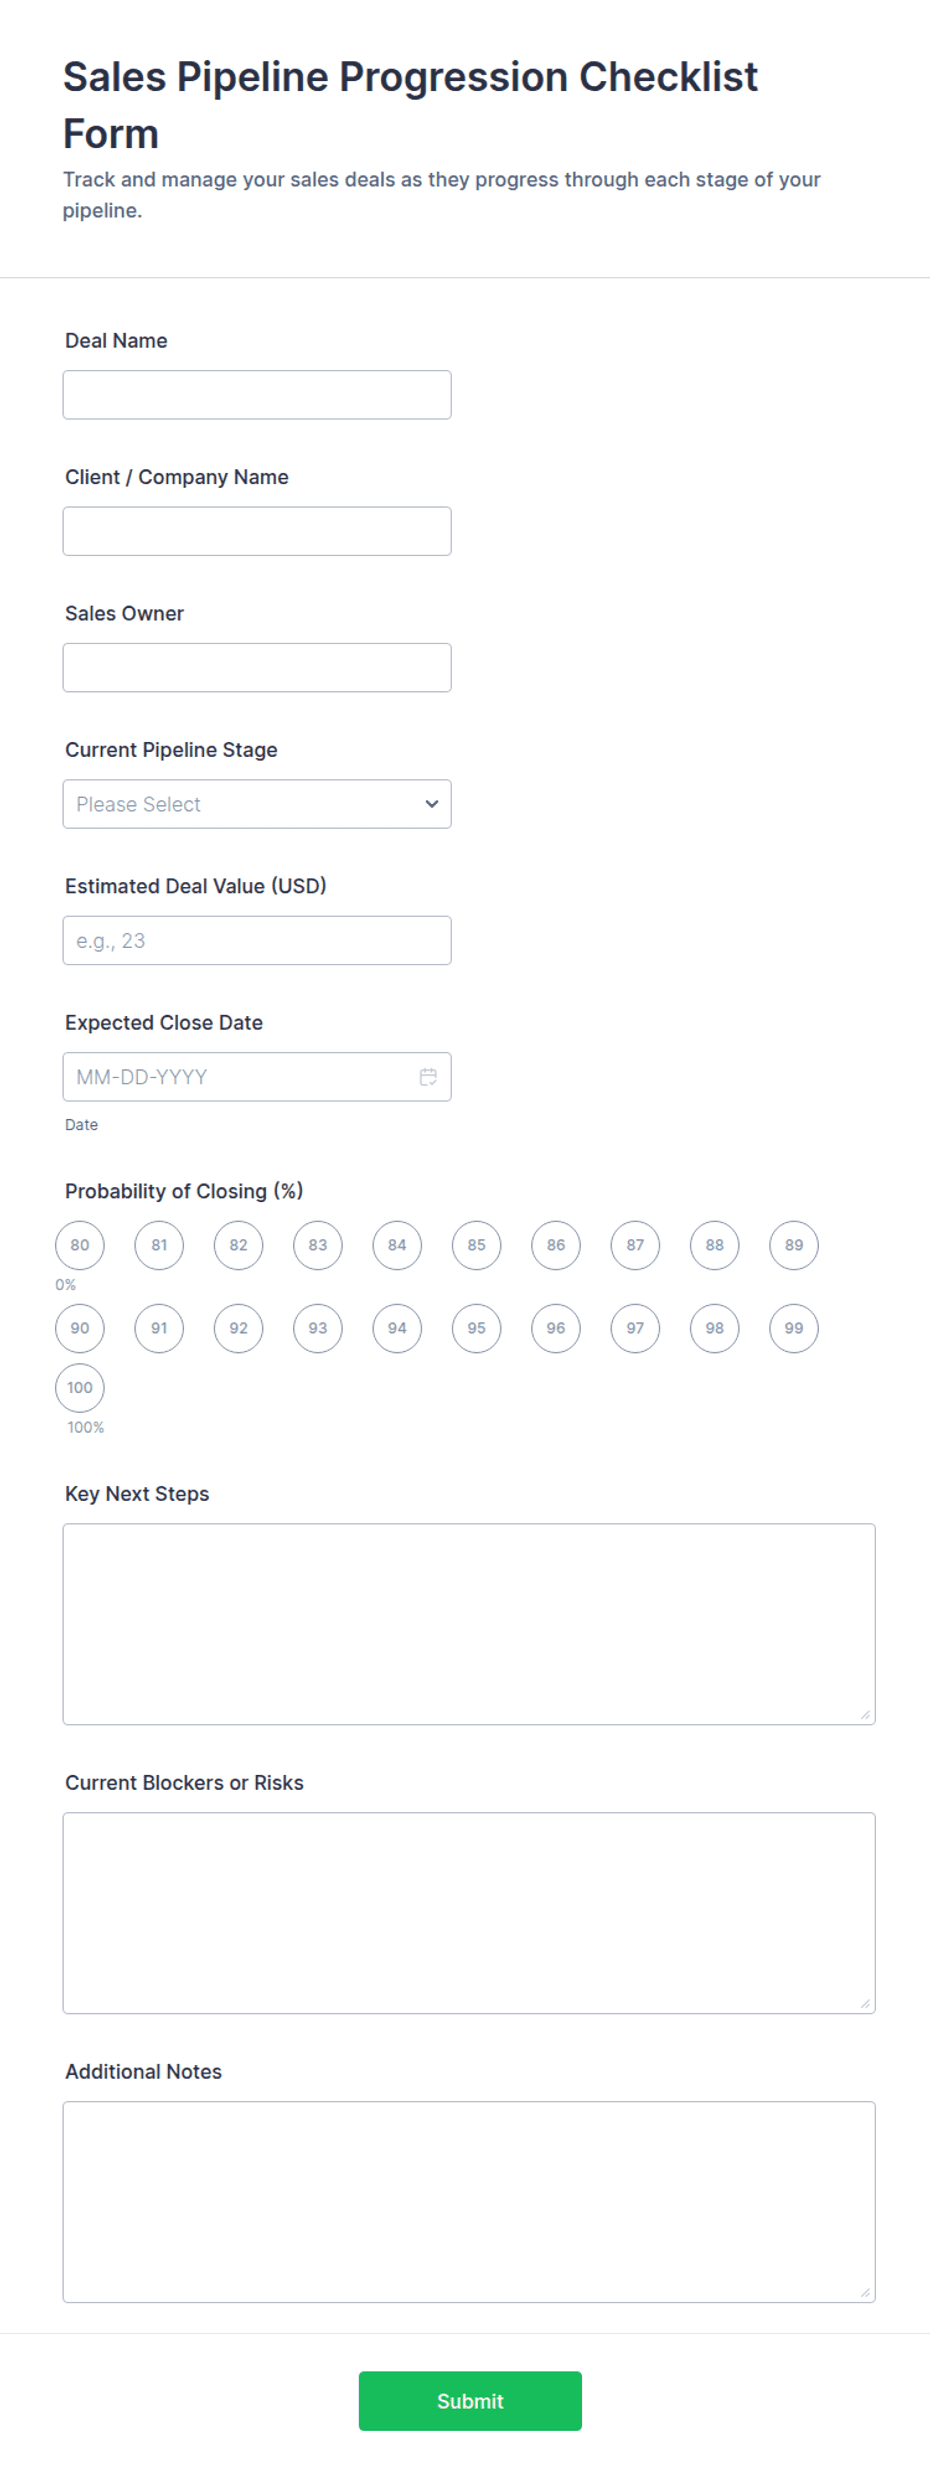Submit the sales pipeline form

[x=470, y=2401]
